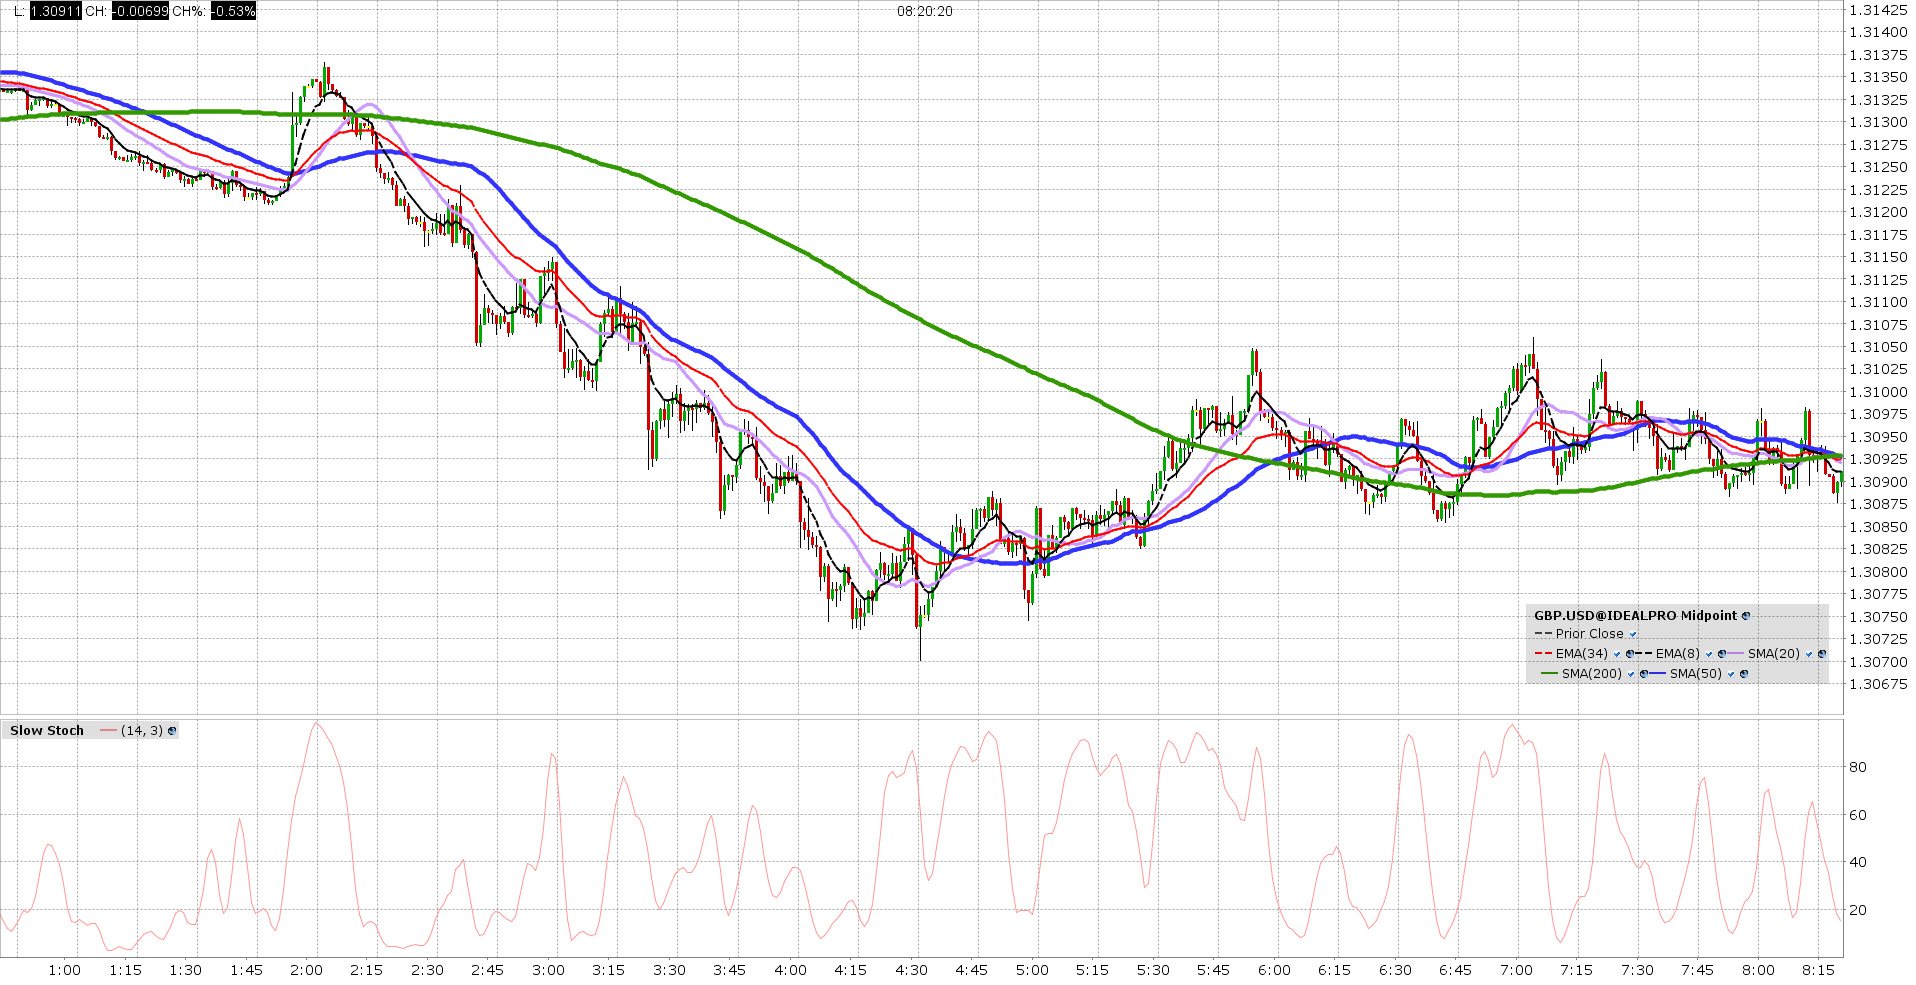Click the 20 level on stochastic axis
This screenshot has height=985, width=1916.
[1858, 910]
